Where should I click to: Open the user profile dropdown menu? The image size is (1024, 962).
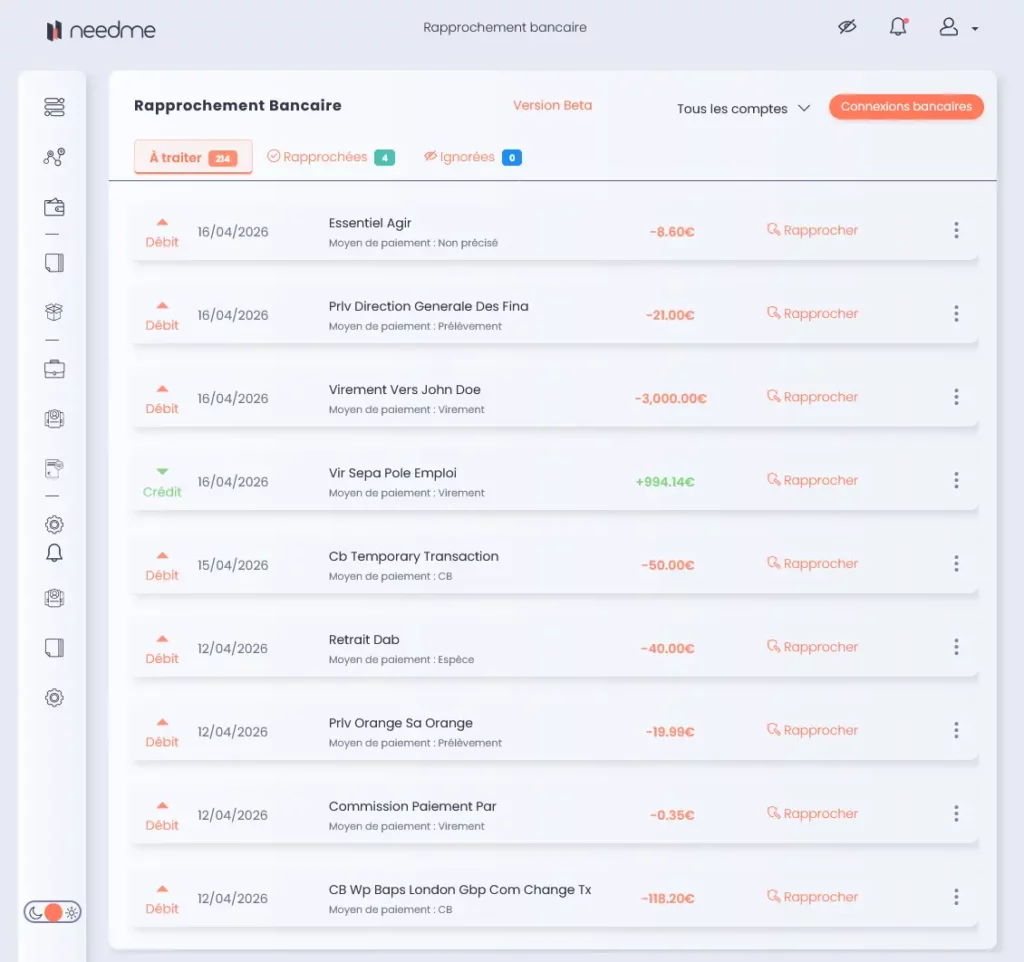pyautogui.click(x=957, y=28)
